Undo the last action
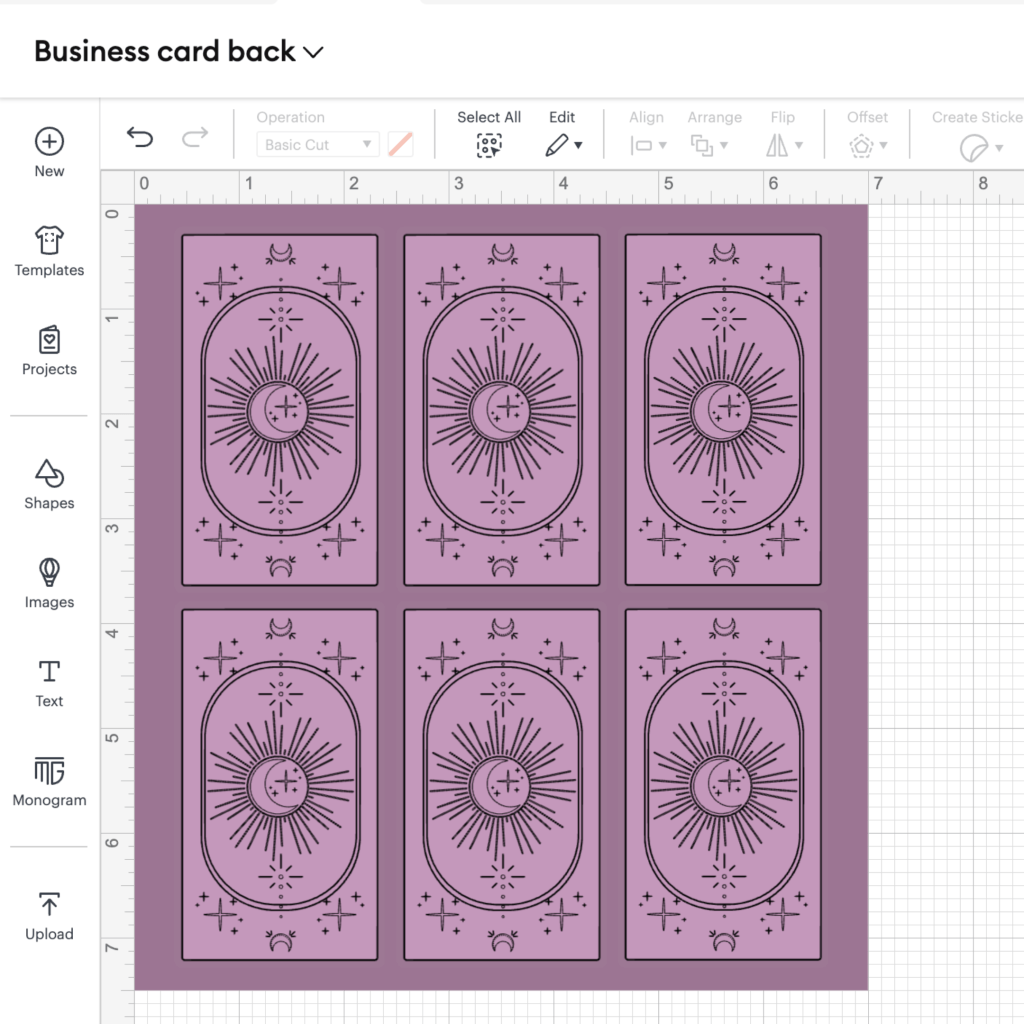 [140, 137]
